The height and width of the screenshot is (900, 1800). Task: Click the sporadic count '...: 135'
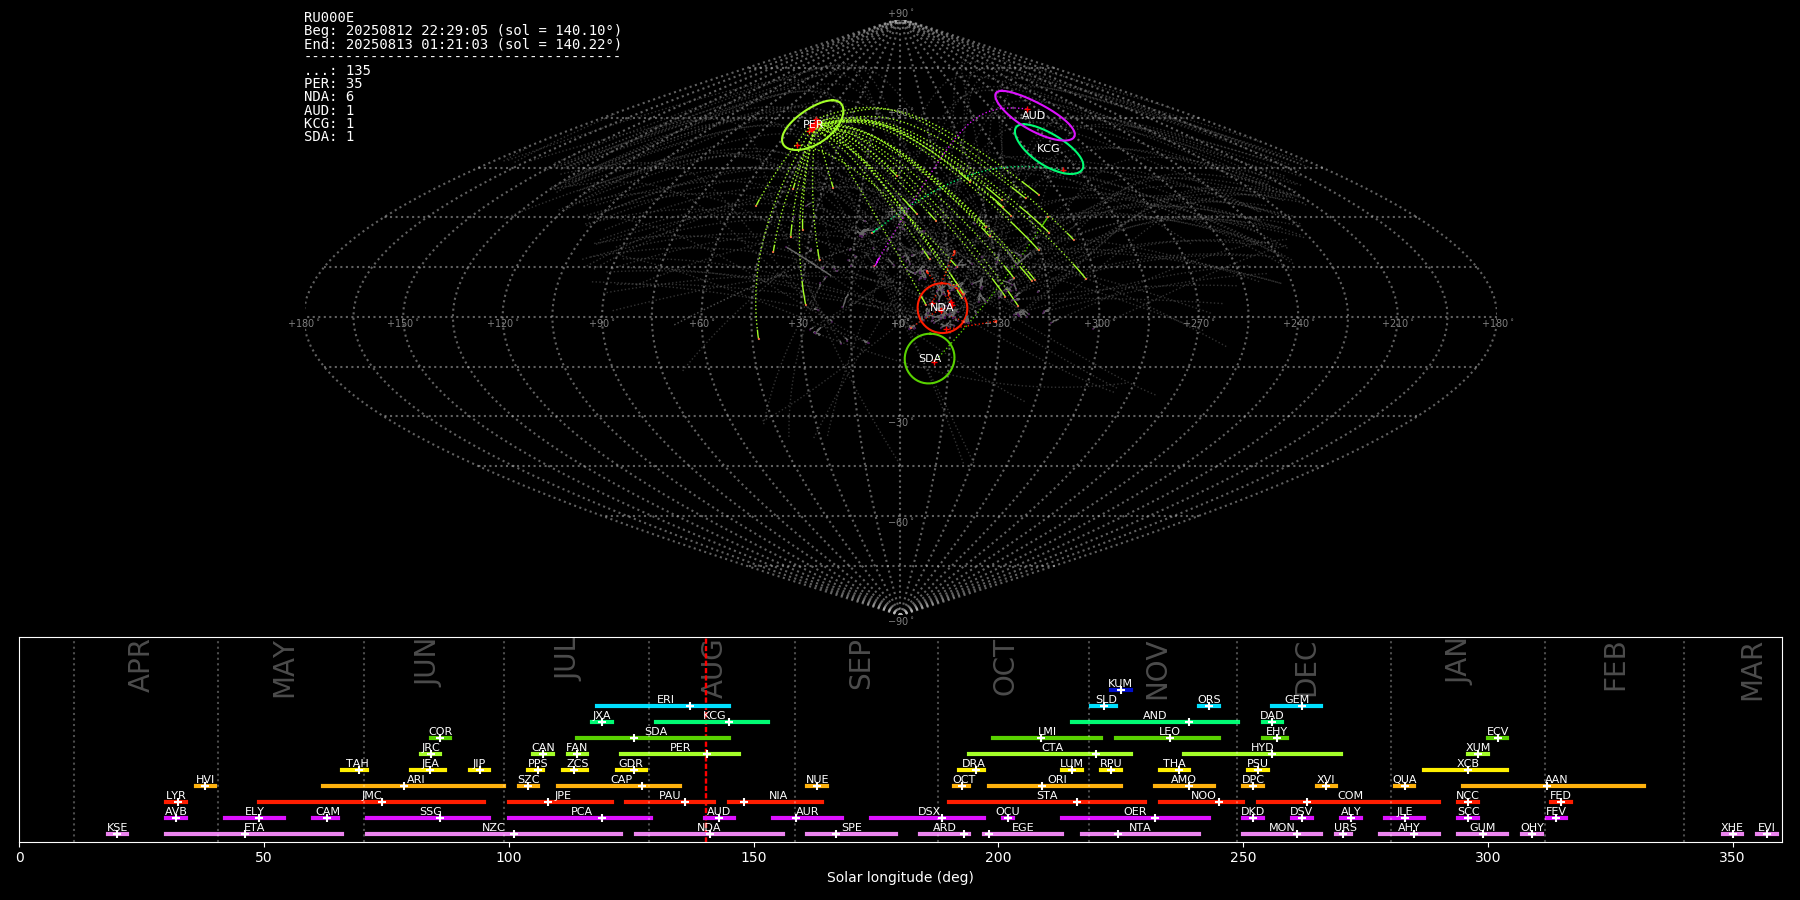[337, 71]
